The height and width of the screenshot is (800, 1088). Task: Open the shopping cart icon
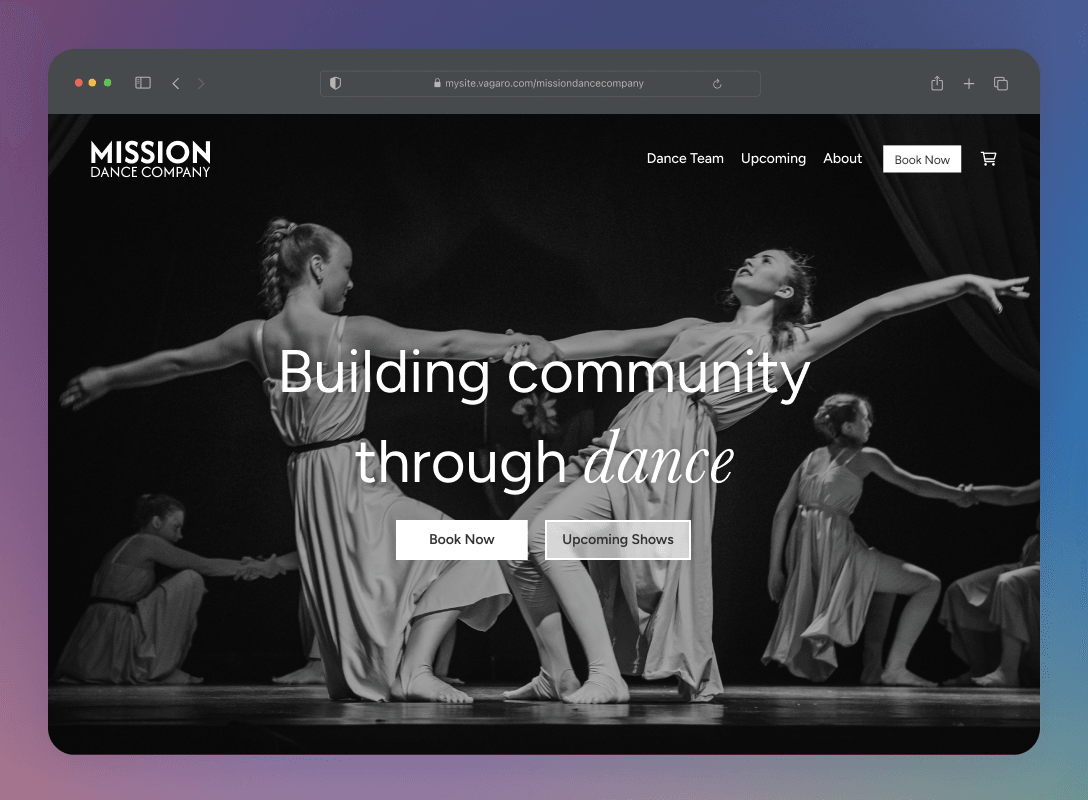[988, 159]
